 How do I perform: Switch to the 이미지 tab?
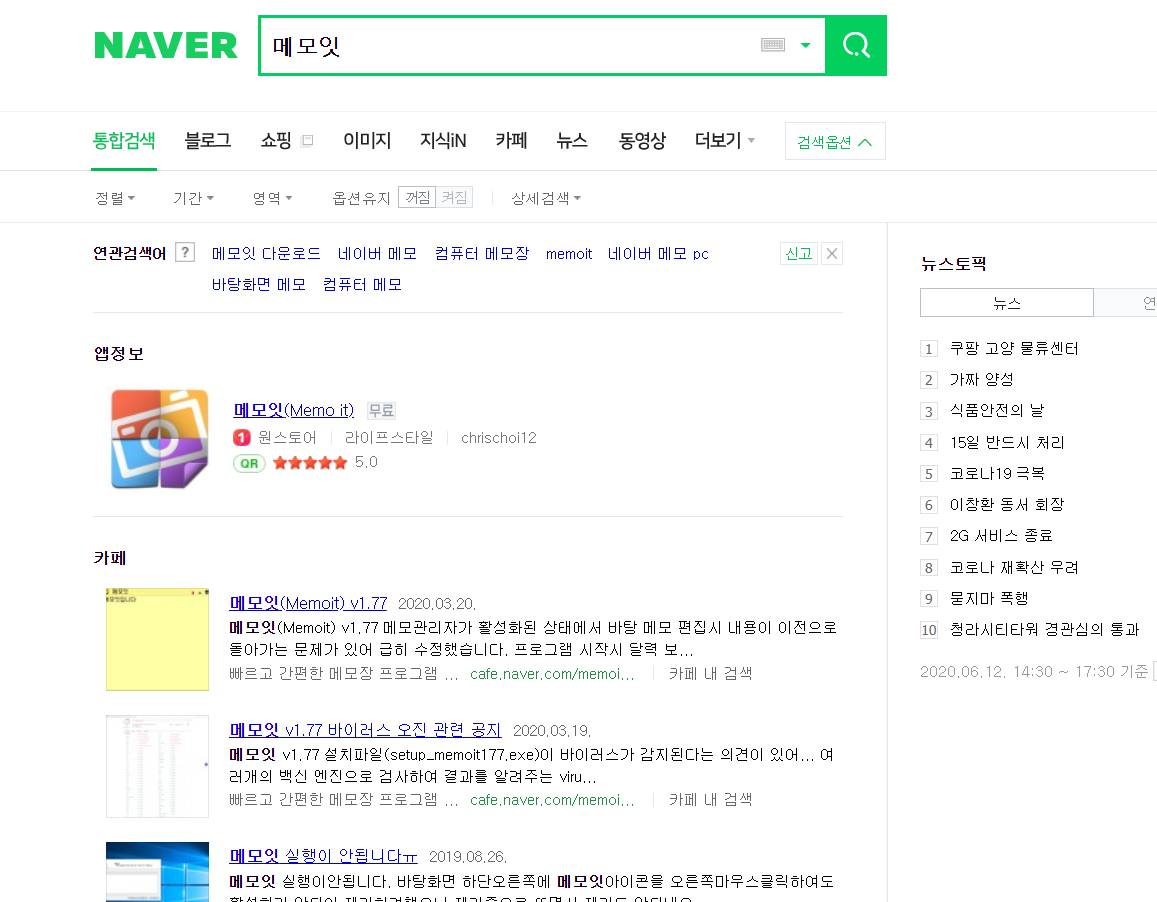(367, 141)
